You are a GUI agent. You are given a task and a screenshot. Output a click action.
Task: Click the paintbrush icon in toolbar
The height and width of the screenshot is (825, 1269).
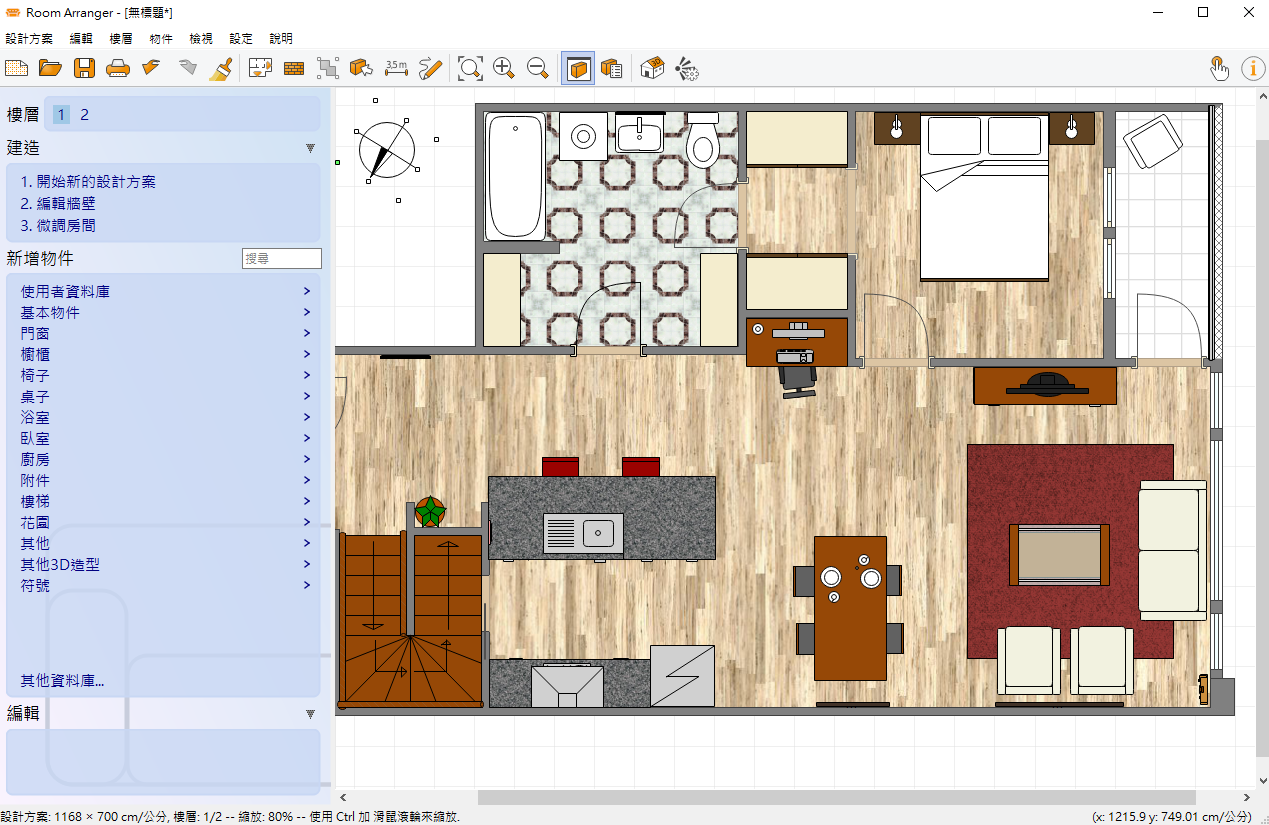221,68
